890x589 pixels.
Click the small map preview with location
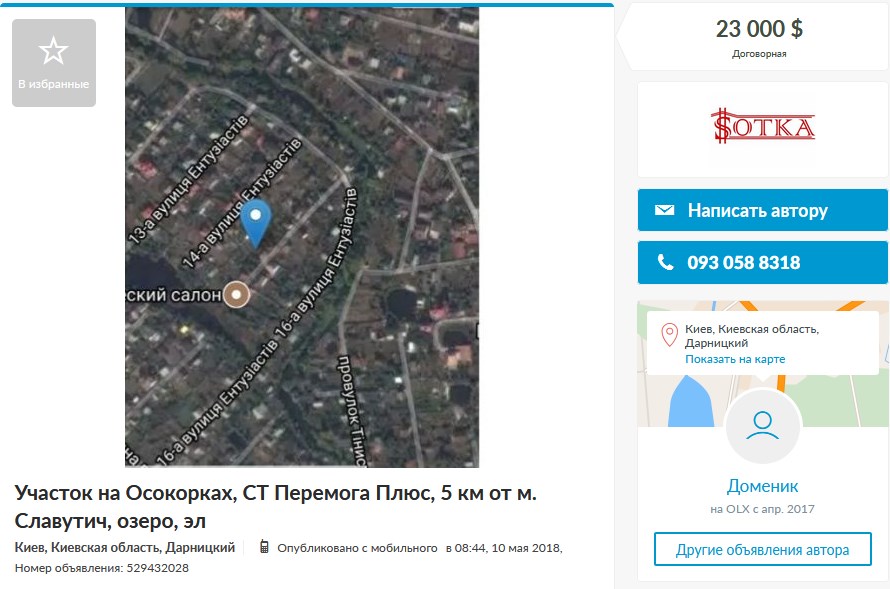tap(762, 364)
